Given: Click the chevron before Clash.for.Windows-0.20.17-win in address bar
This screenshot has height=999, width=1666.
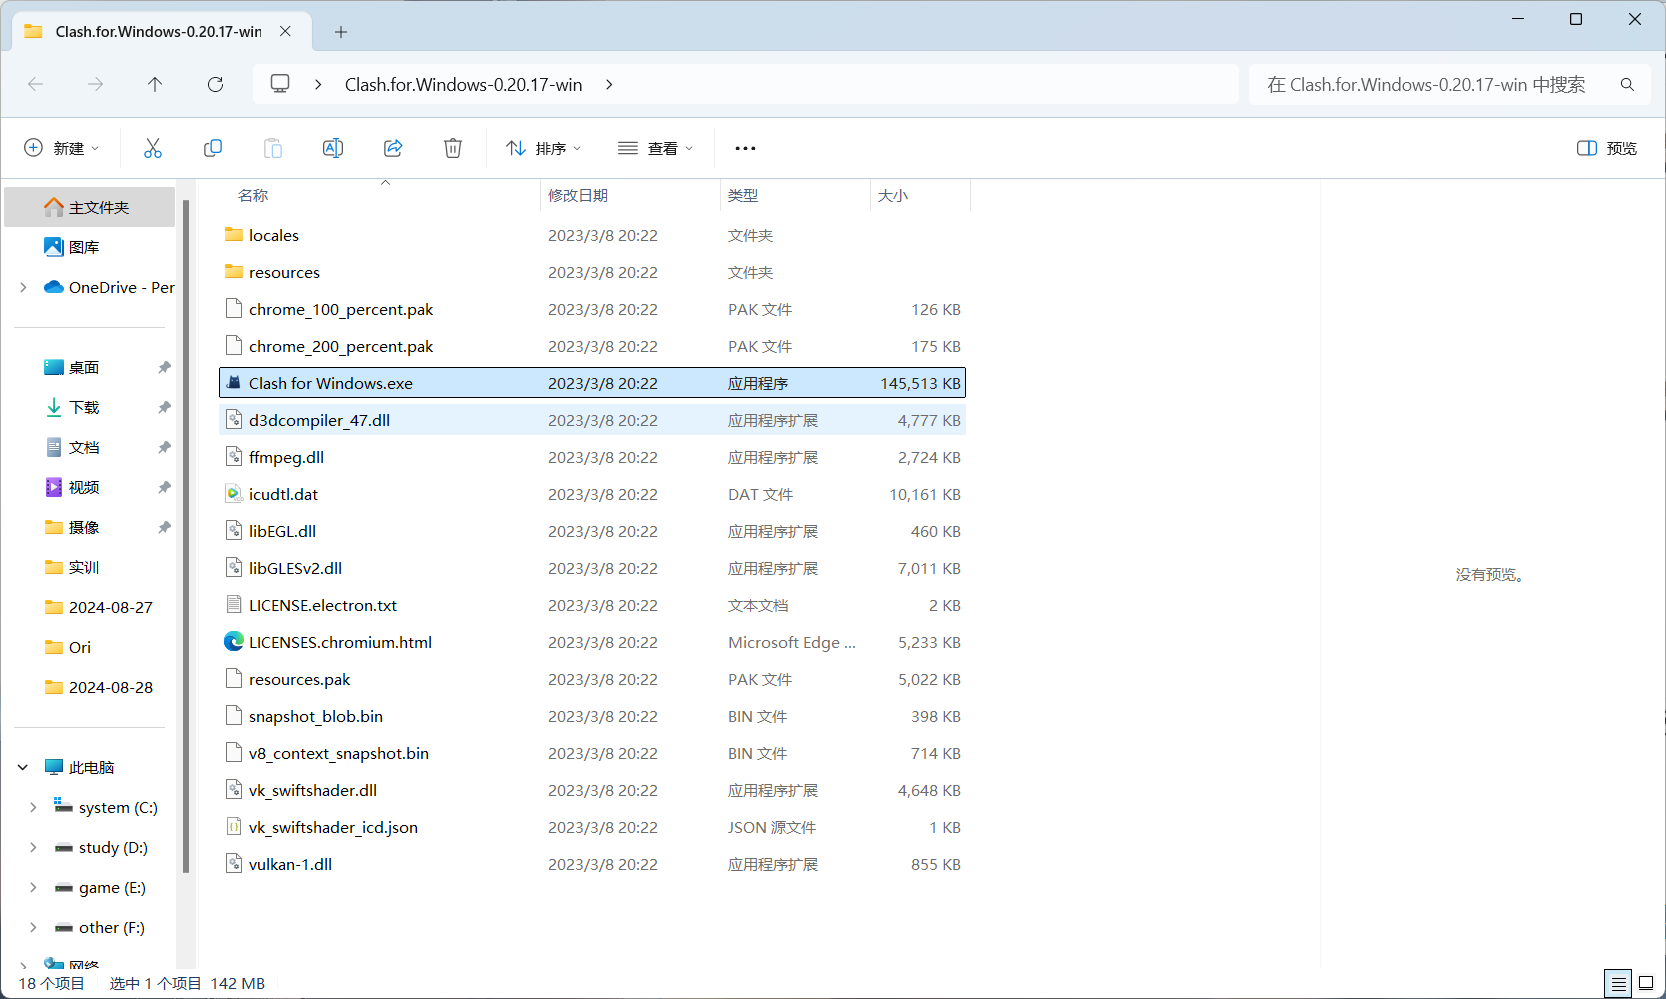Looking at the screenshot, I should click(x=318, y=85).
